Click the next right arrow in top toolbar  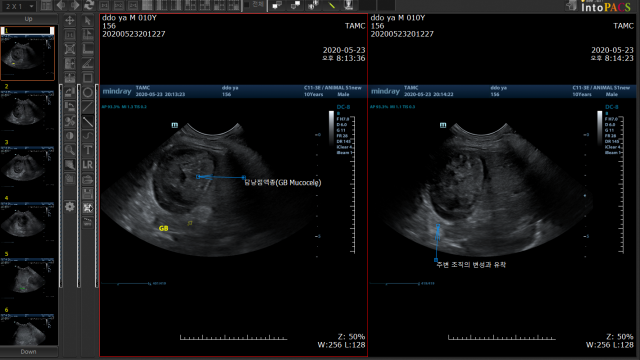click(75, 5)
